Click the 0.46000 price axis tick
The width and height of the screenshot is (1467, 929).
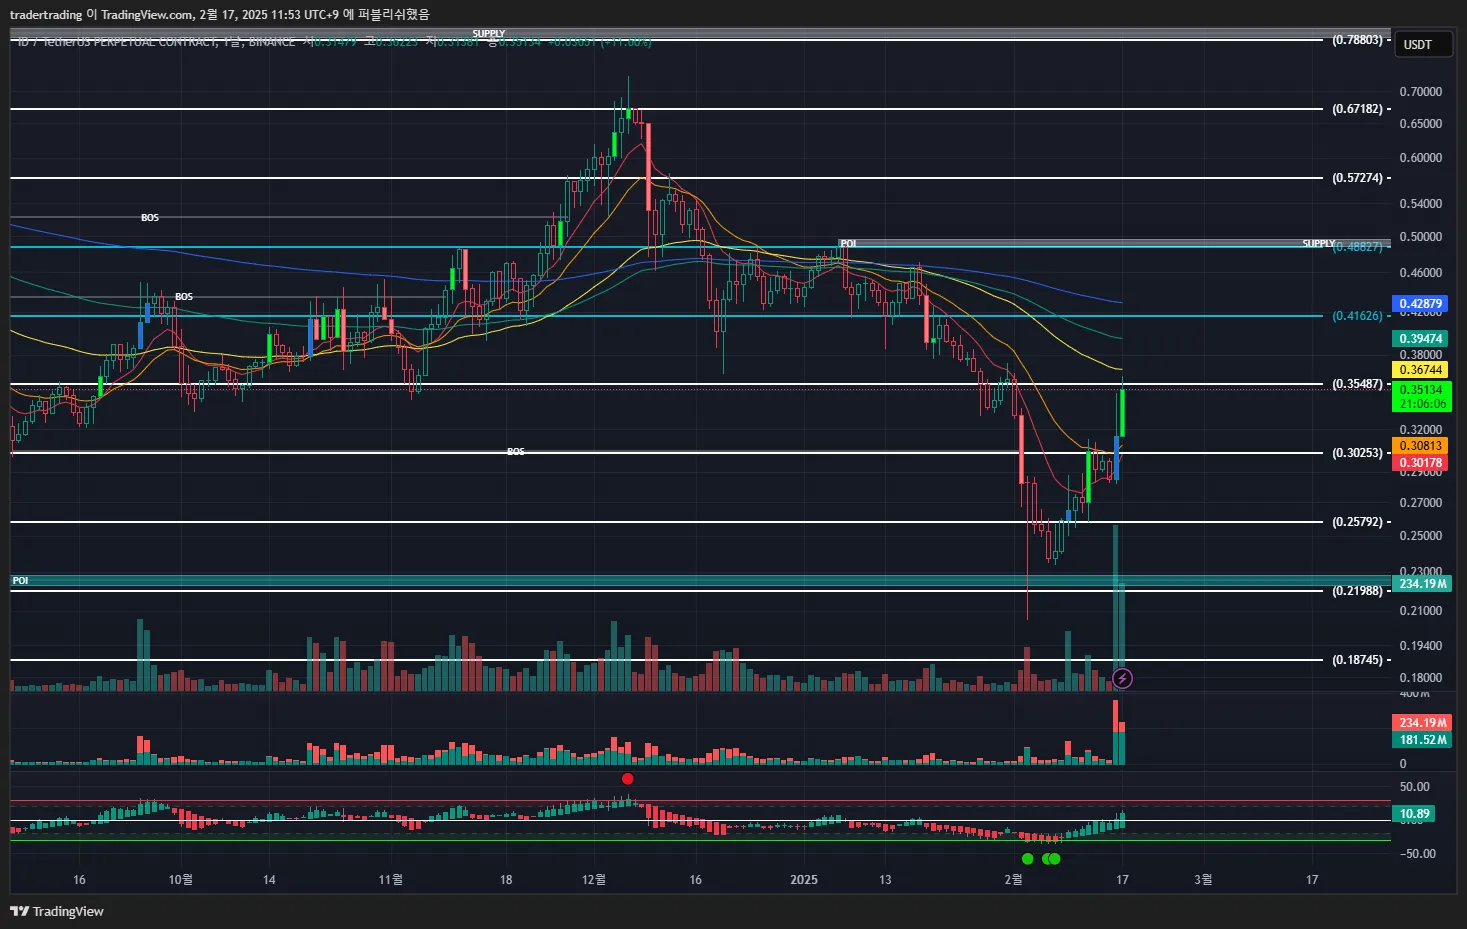pos(1420,273)
